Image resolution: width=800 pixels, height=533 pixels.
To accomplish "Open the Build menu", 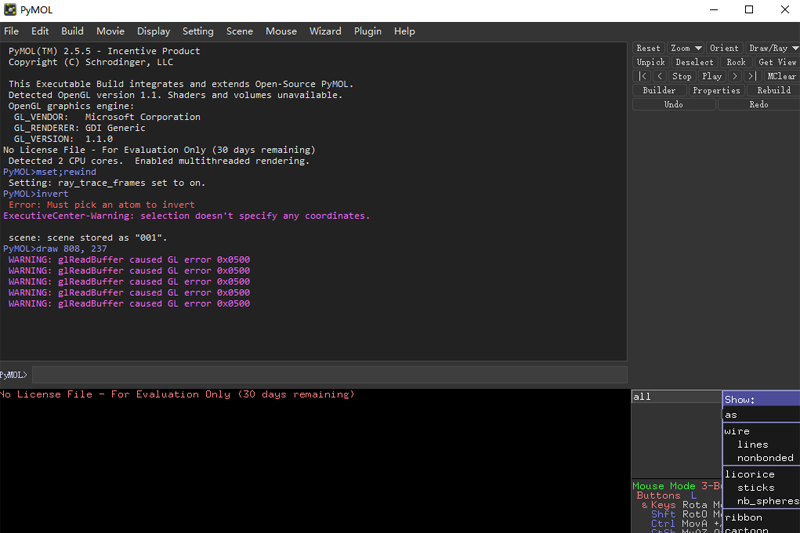I will (72, 31).
